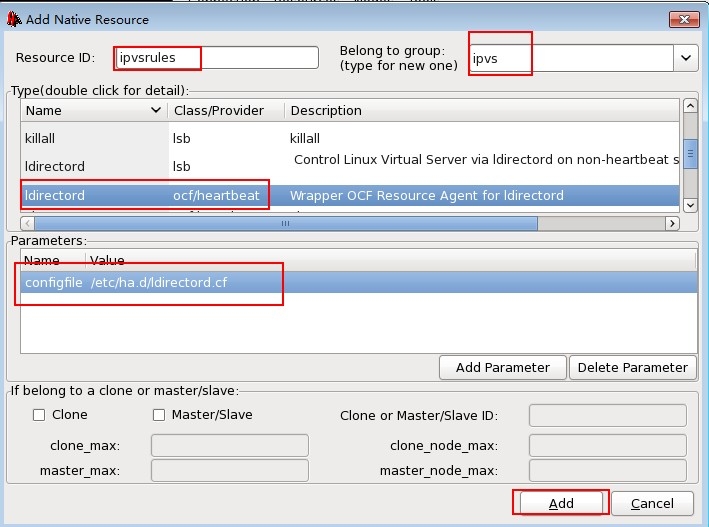This screenshot has height=527, width=709.
Task: Enable the Clone checkbox
Action: tap(39, 415)
